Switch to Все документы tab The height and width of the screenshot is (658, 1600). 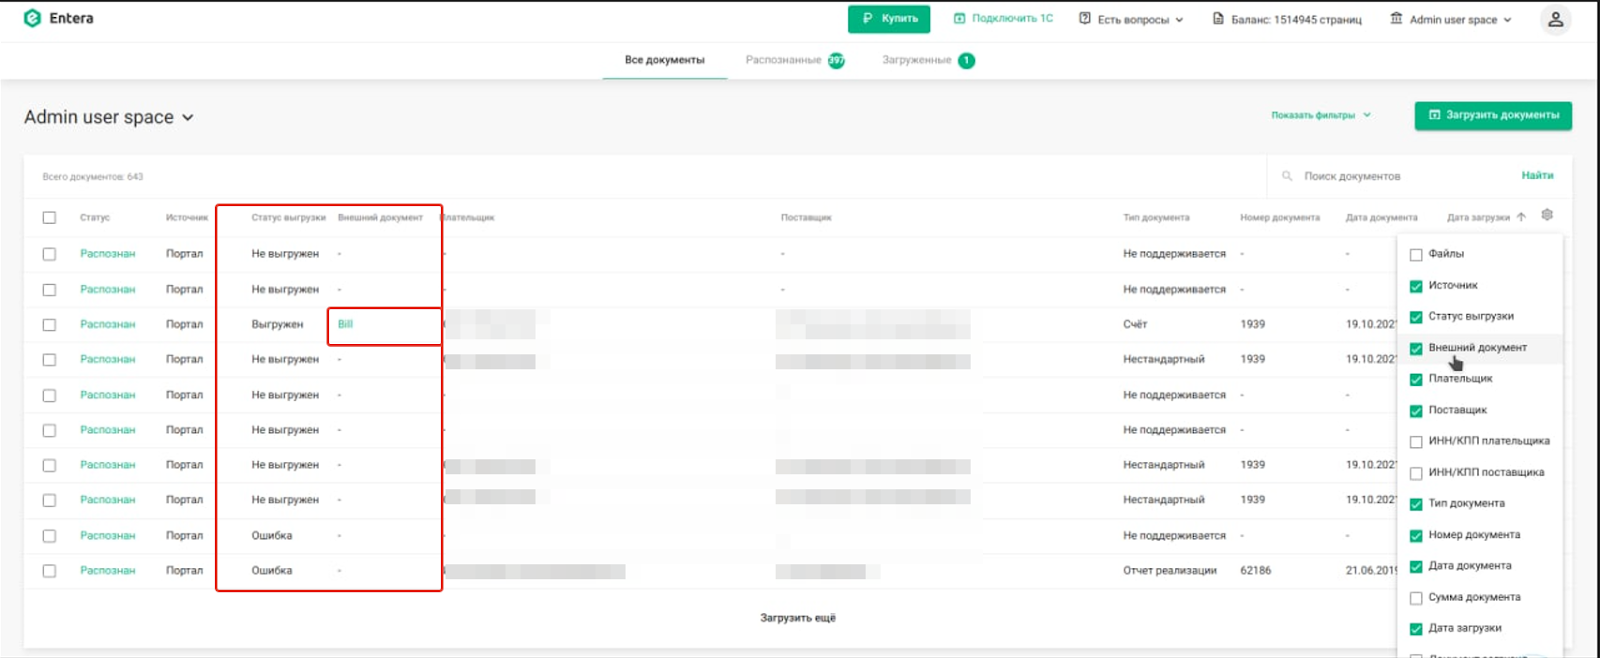[x=664, y=60]
